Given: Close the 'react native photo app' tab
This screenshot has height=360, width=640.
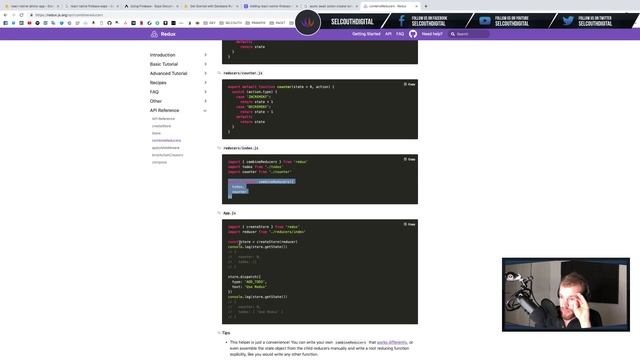Looking at the screenshot, I should [58, 6].
